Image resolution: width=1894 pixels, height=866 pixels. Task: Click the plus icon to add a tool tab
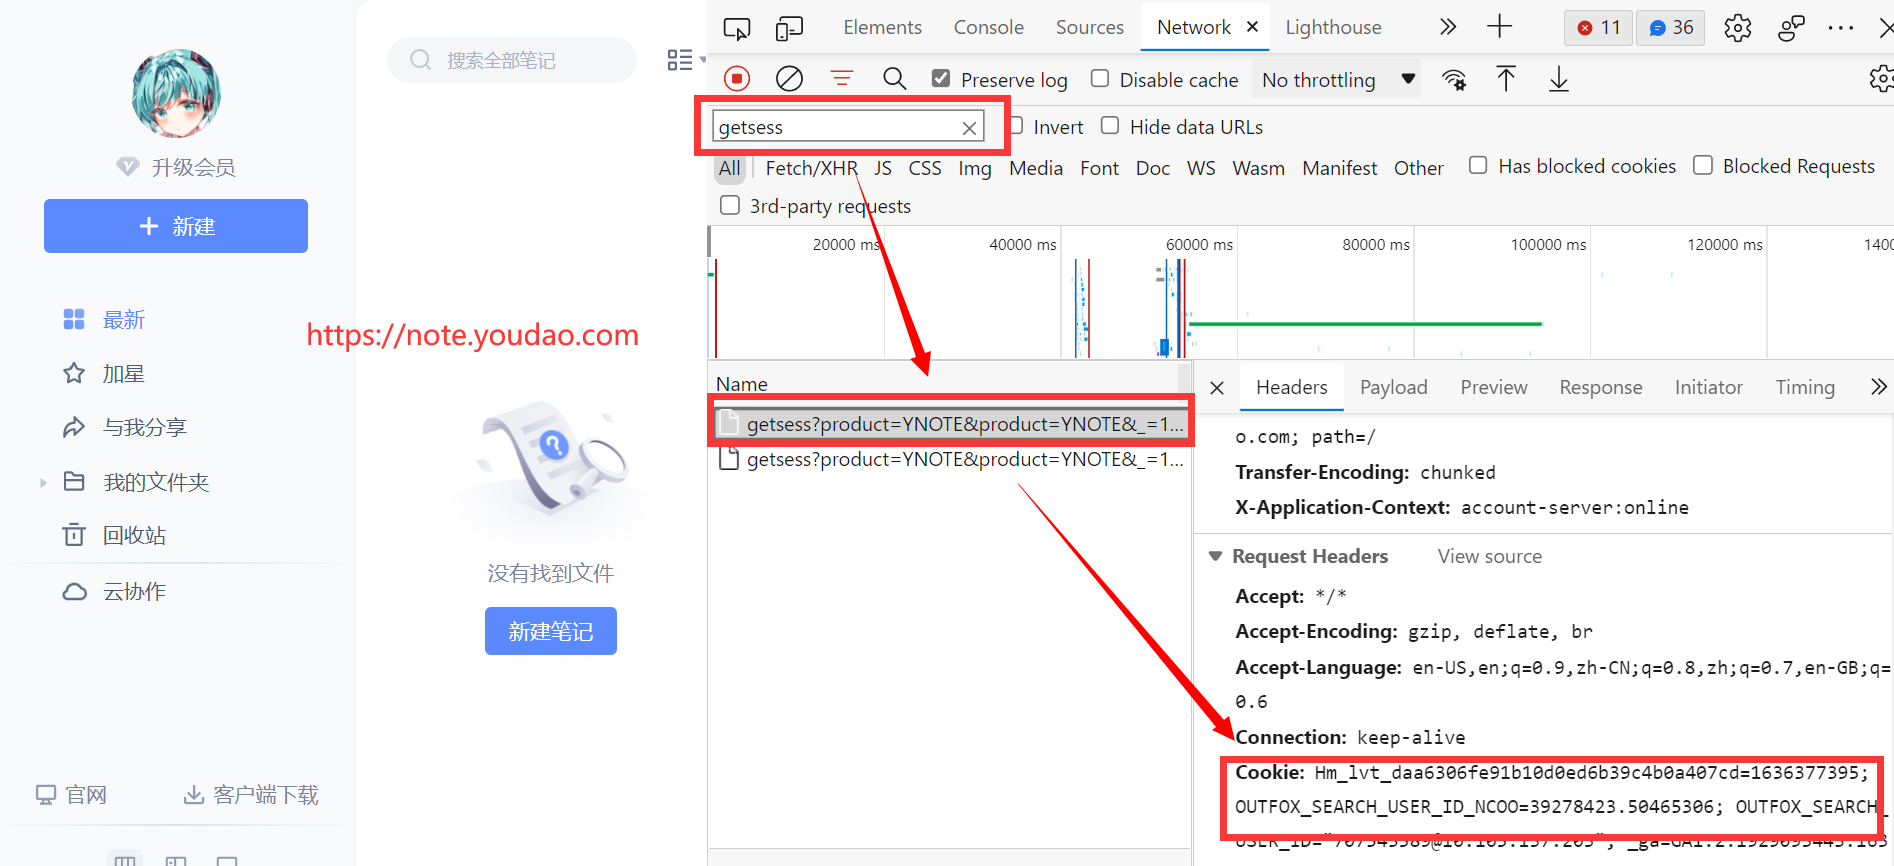[x=1499, y=27]
